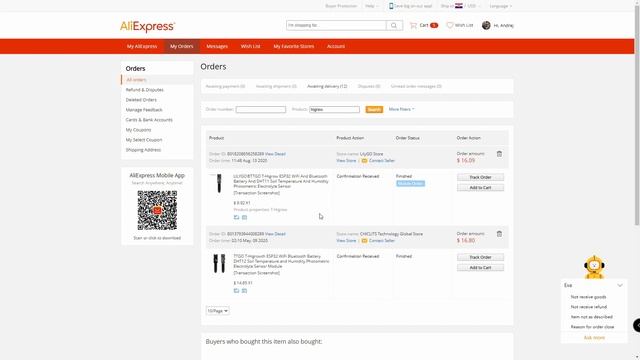The width and height of the screenshot is (640, 360).
Task: Add to Cart for the $16.09 order
Action: (480, 188)
